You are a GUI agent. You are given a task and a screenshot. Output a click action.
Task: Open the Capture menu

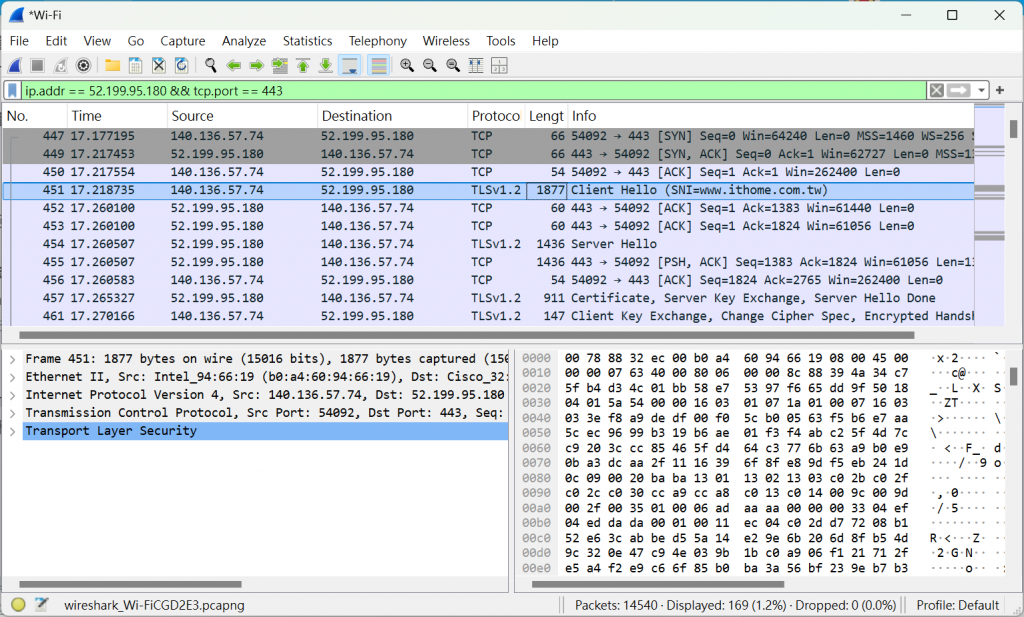(183, 40)
